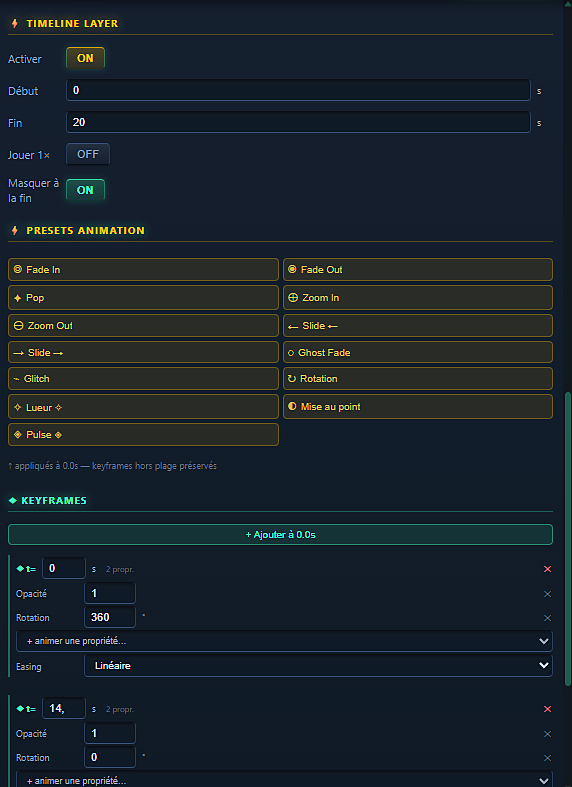
Task: Click the Rotation 360 value field
Action: [x=110, y=617]
